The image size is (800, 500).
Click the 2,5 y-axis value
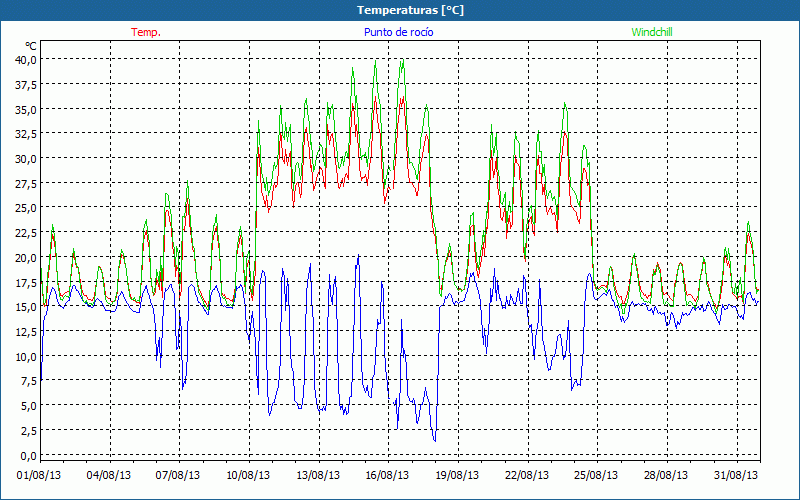point(29,431)
